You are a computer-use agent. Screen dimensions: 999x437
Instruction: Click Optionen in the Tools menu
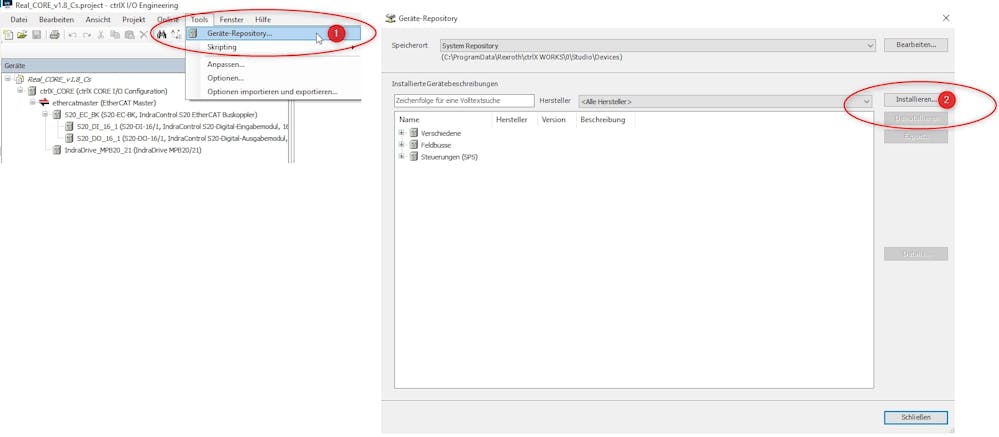225,78
